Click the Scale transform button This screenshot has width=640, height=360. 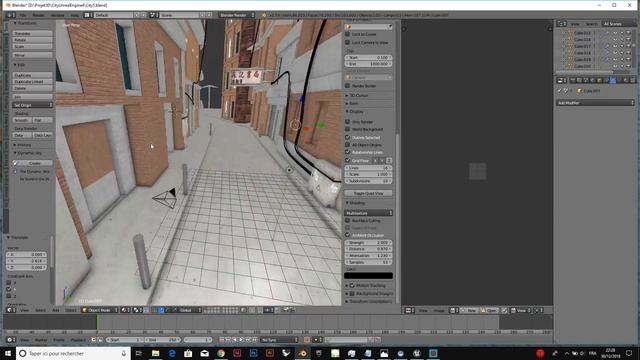pyautogui.click(x=32, y=47)
